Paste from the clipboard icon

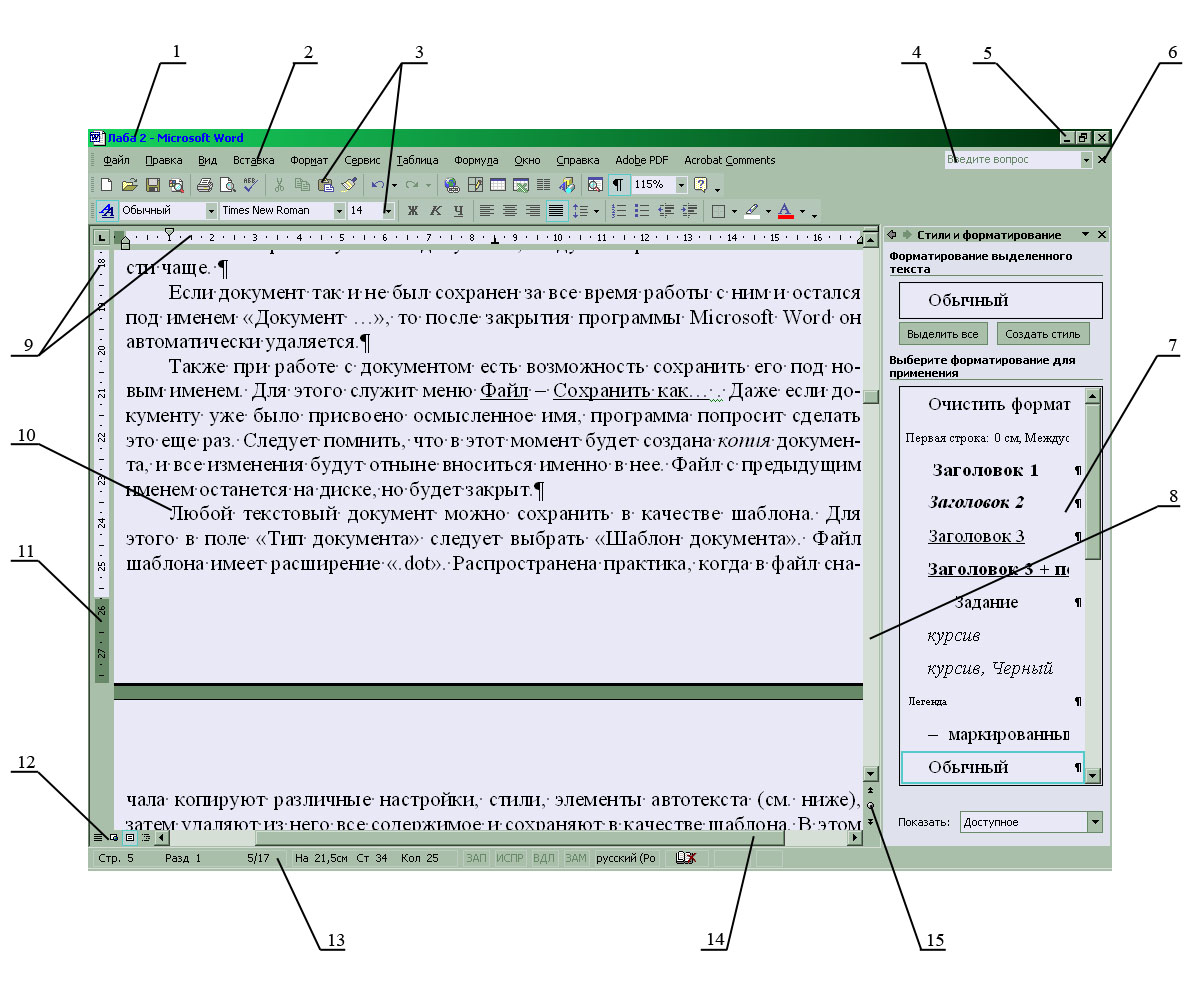click(325, 185)
